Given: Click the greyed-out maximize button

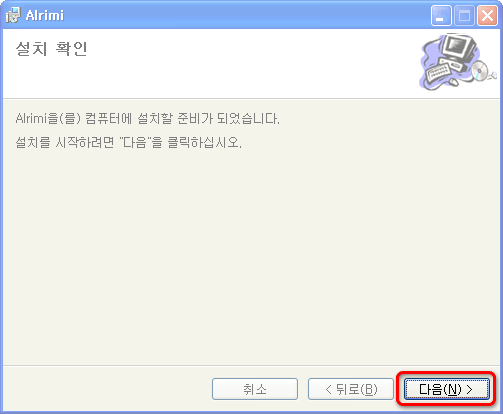Looking at the screenshot, I should coord(464,16).
